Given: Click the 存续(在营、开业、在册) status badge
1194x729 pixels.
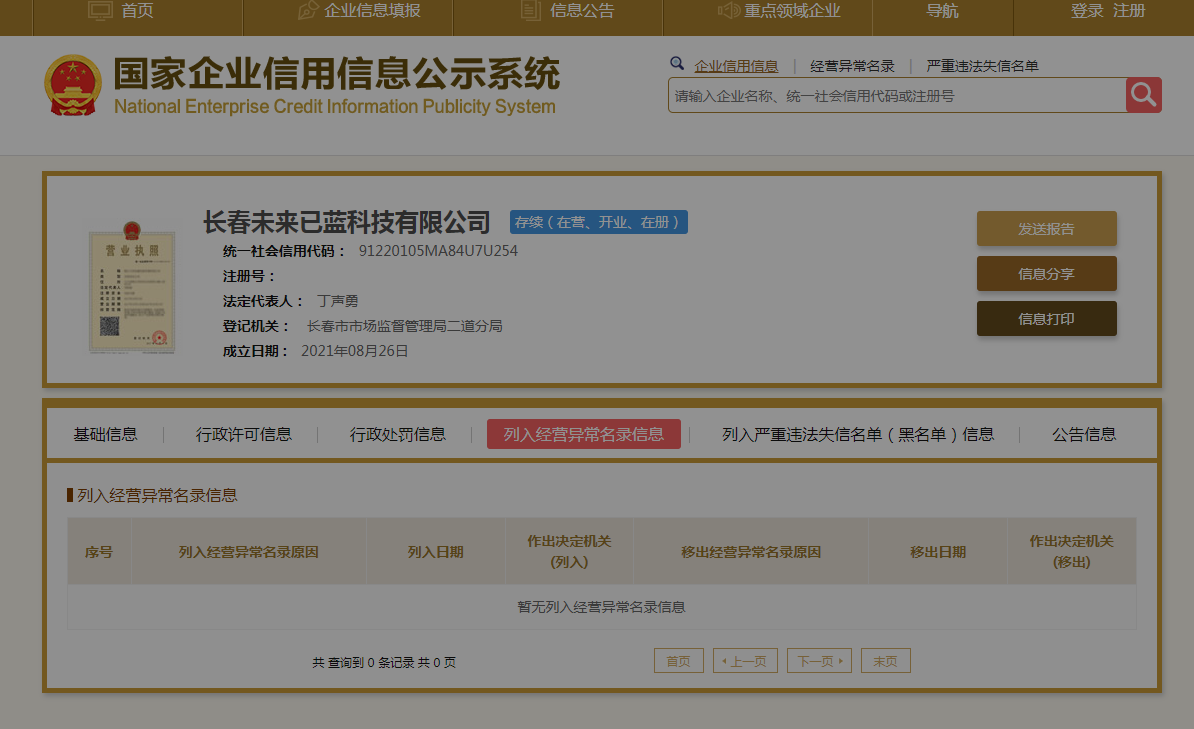Looking at the screenshot, I should coord(599,222).
